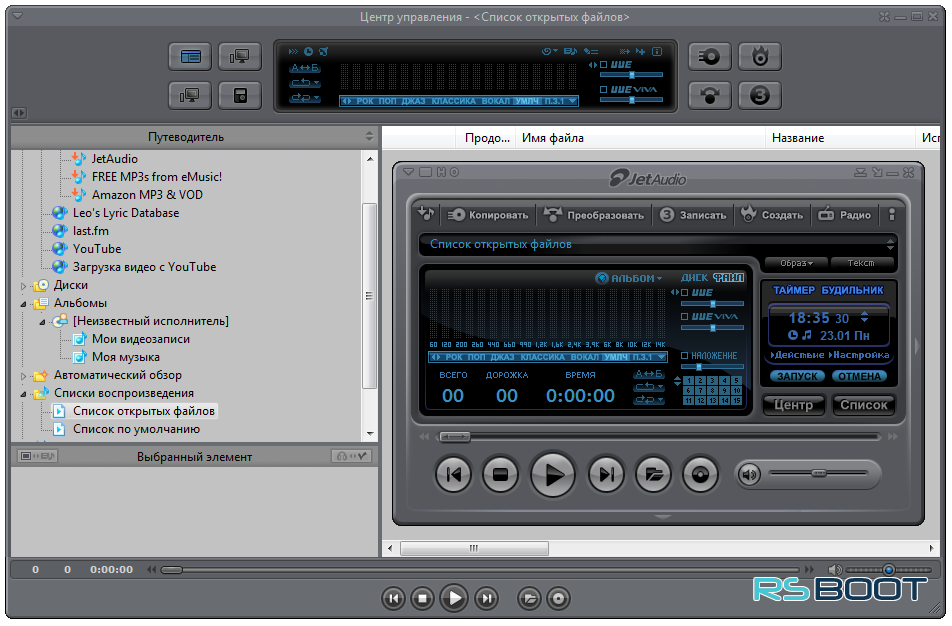Image resolution: width=952 pixels, height=626 pixels.
Task: Click the clock icon in control center display
Action: click(308, 52)
